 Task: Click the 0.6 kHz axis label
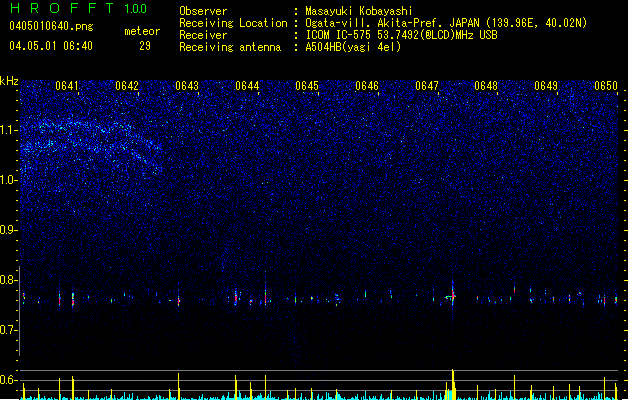point(9,380)
